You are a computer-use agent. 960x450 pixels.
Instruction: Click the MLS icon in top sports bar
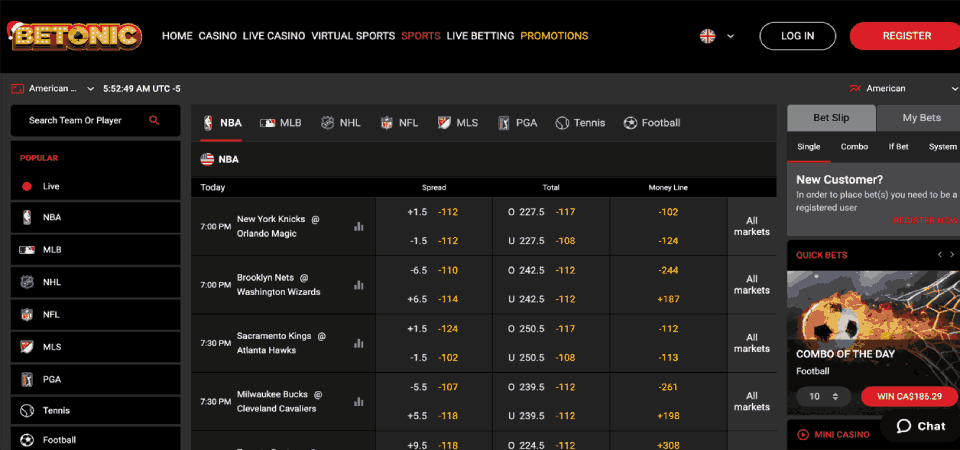click(x=445, y=123)
